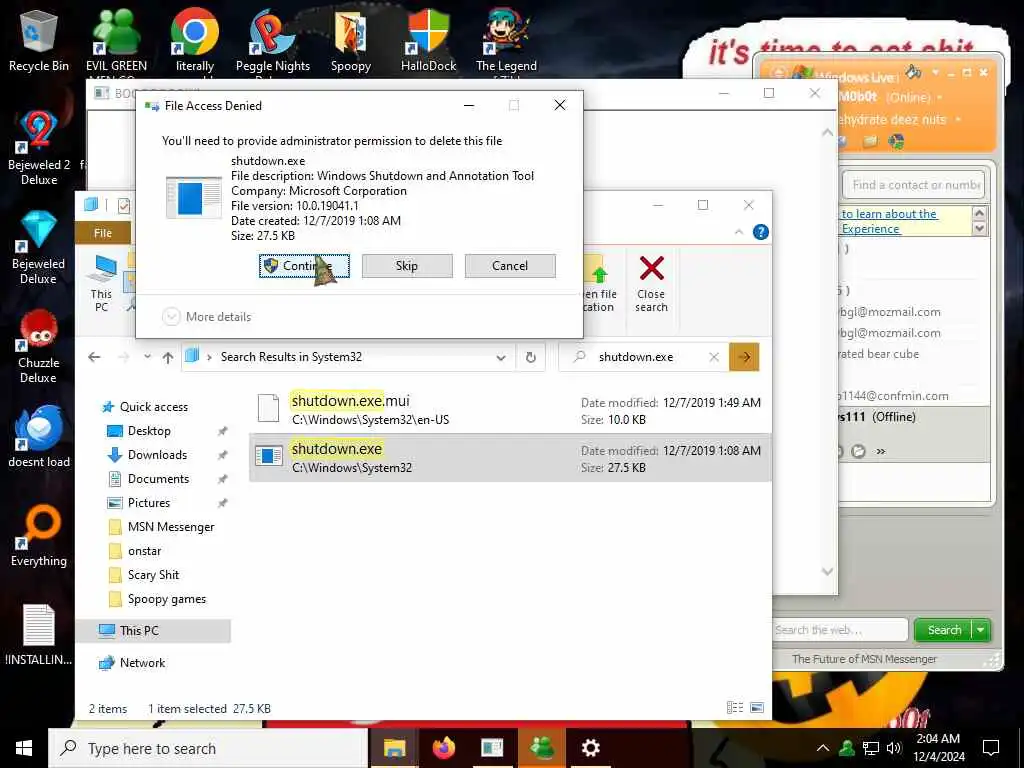The width and height of the screenshot is (1024, 768).
Task: Click the Find a contact field in Messenger
Action: click(x=914, y=185)
